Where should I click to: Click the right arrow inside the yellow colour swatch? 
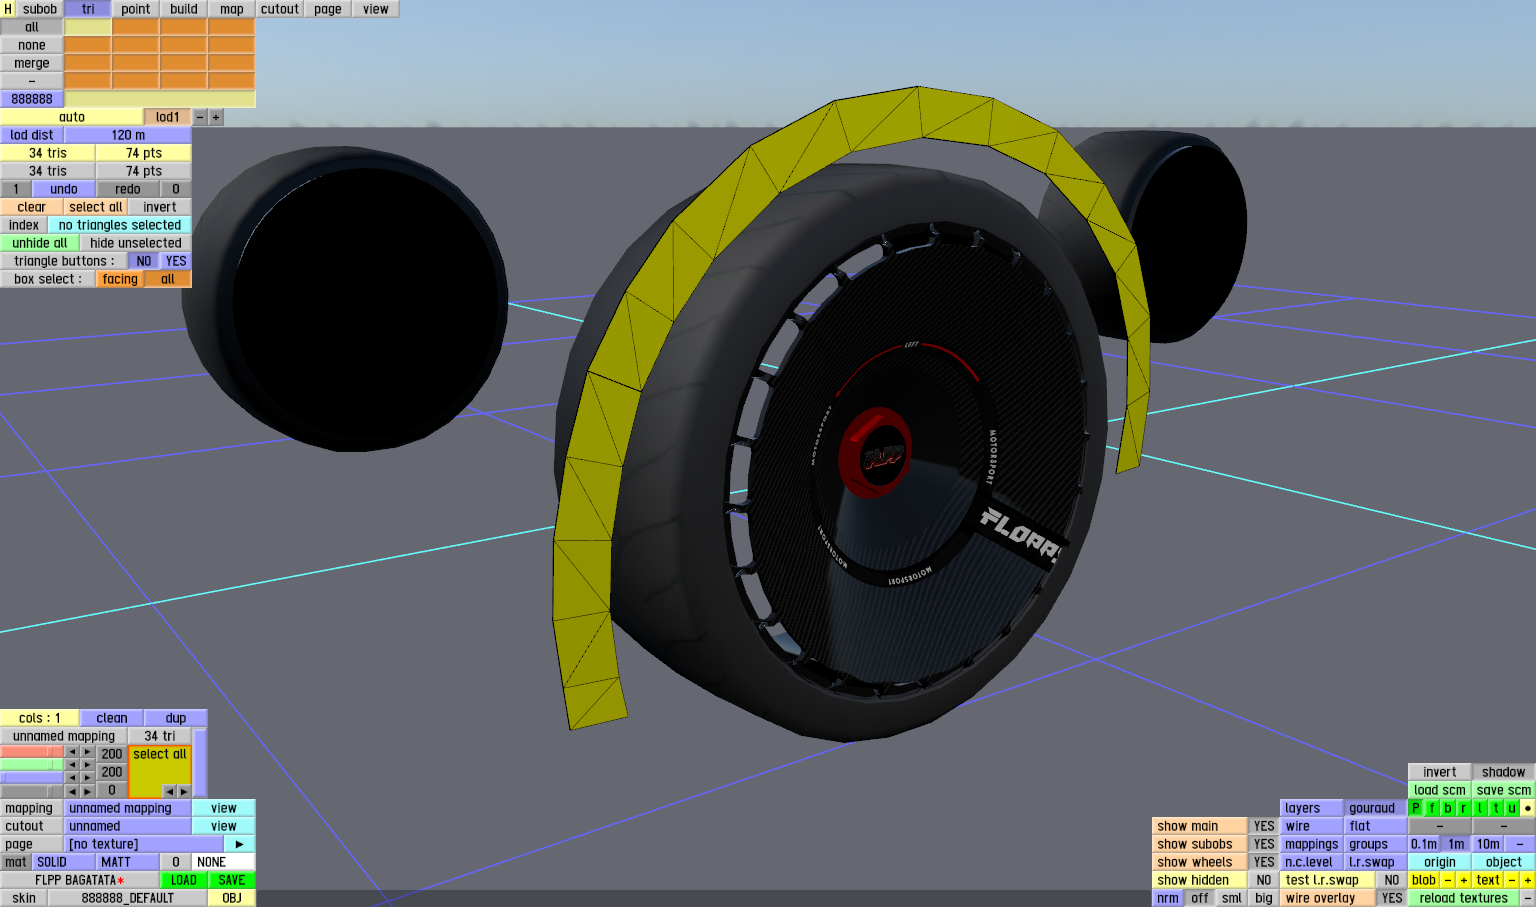point(183,791)
